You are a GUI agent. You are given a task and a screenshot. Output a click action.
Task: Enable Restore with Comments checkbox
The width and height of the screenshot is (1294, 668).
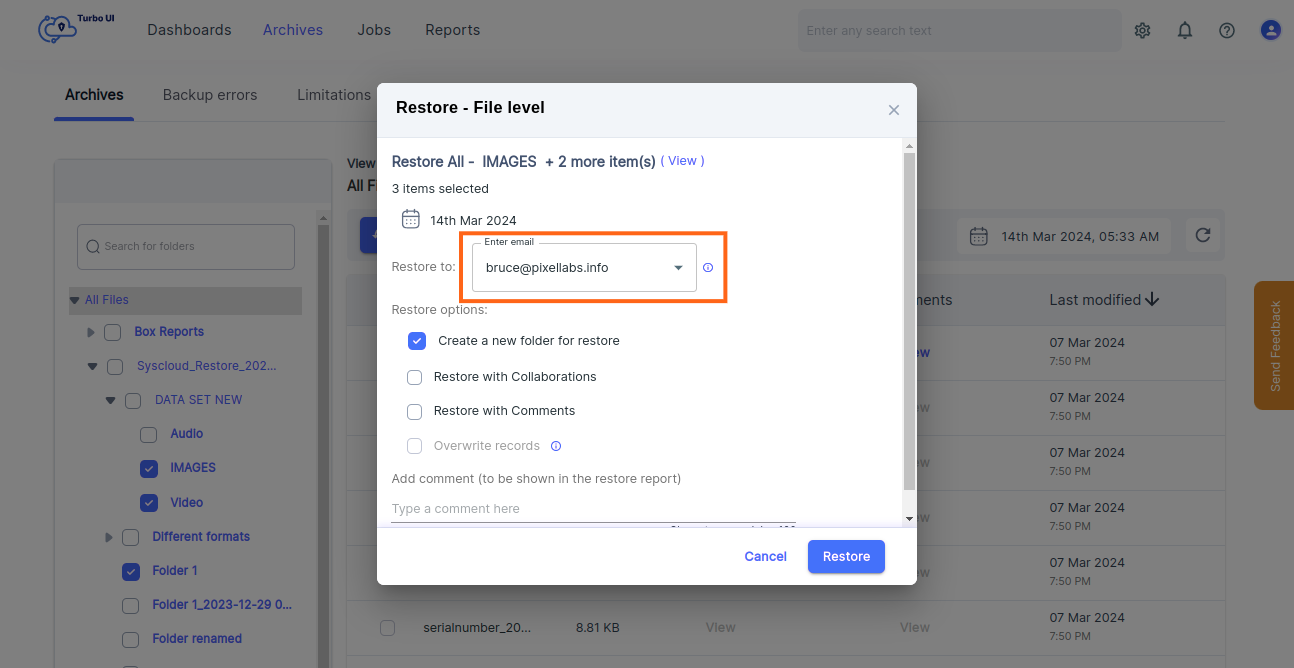414,411
